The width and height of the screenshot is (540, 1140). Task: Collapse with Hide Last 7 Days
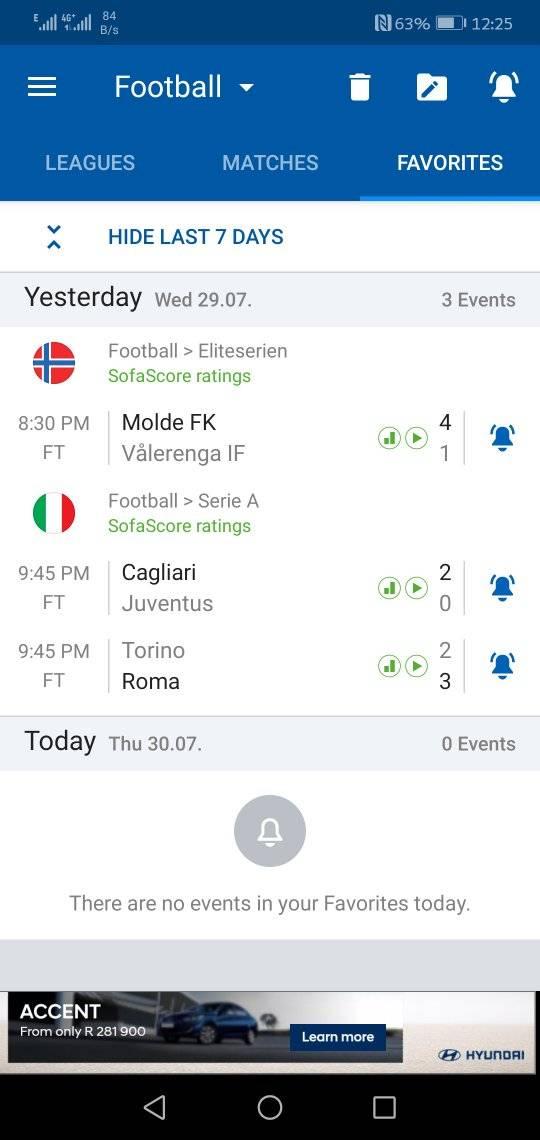(196, 237)
